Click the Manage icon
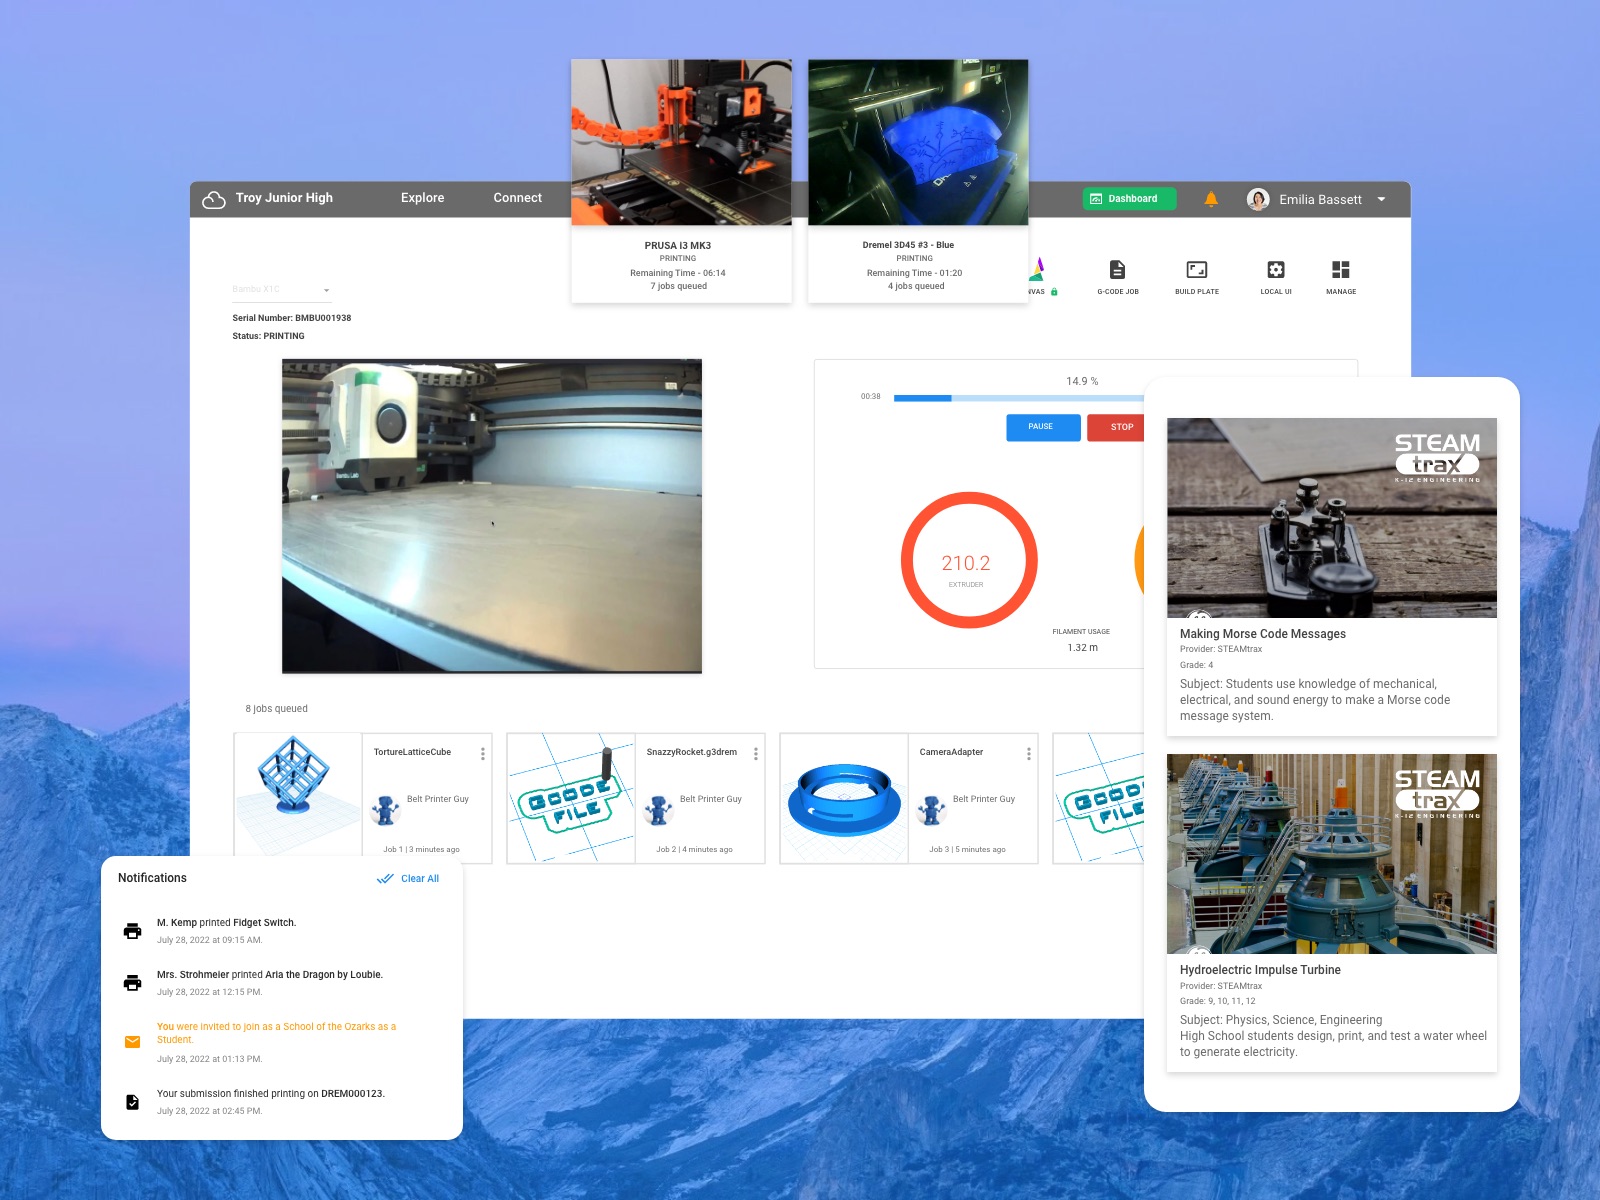 click(x=1340, y=270)
